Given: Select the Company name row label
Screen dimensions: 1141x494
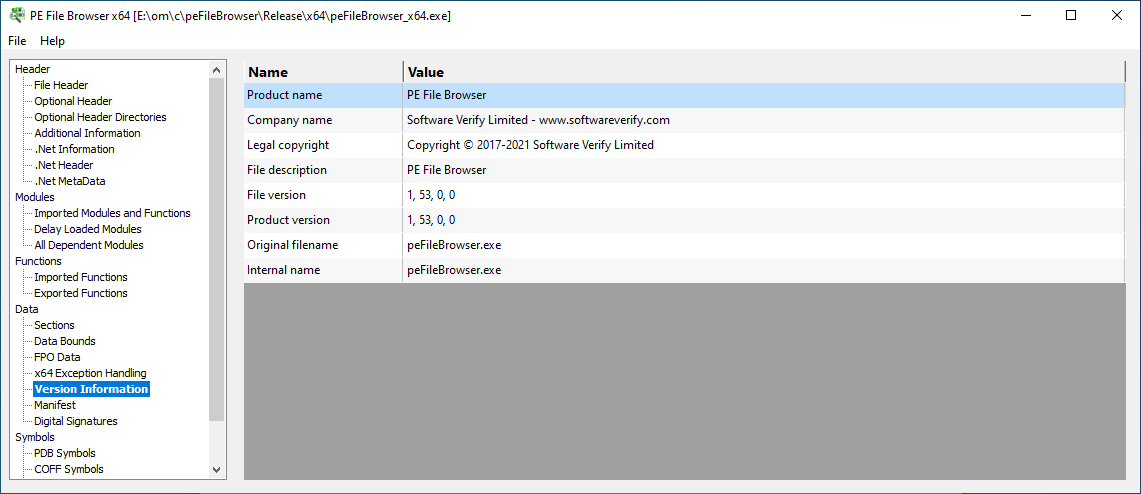Looking at the screenshot, I should [290, 120].
